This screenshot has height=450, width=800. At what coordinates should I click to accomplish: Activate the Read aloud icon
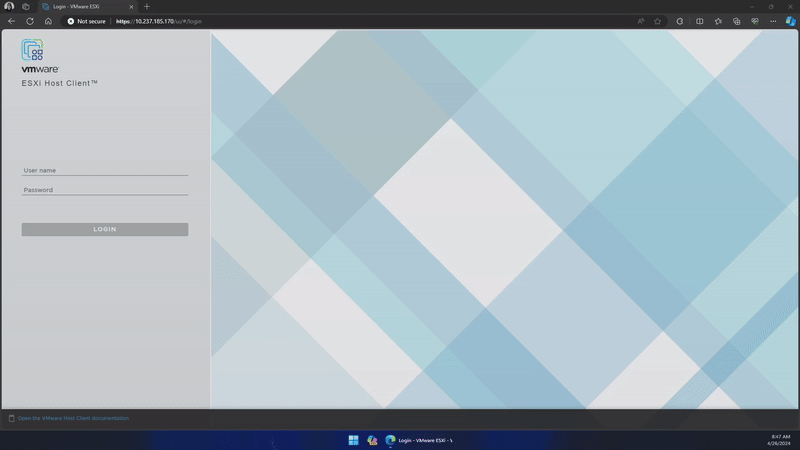[x=641, y=21]
